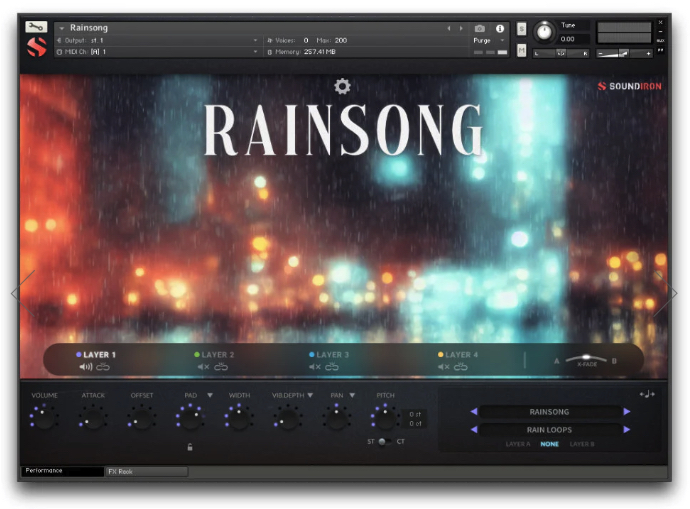Open the Output st. 1 dropdown
Viewport: 690px width, 509px height.
[158, 40]
